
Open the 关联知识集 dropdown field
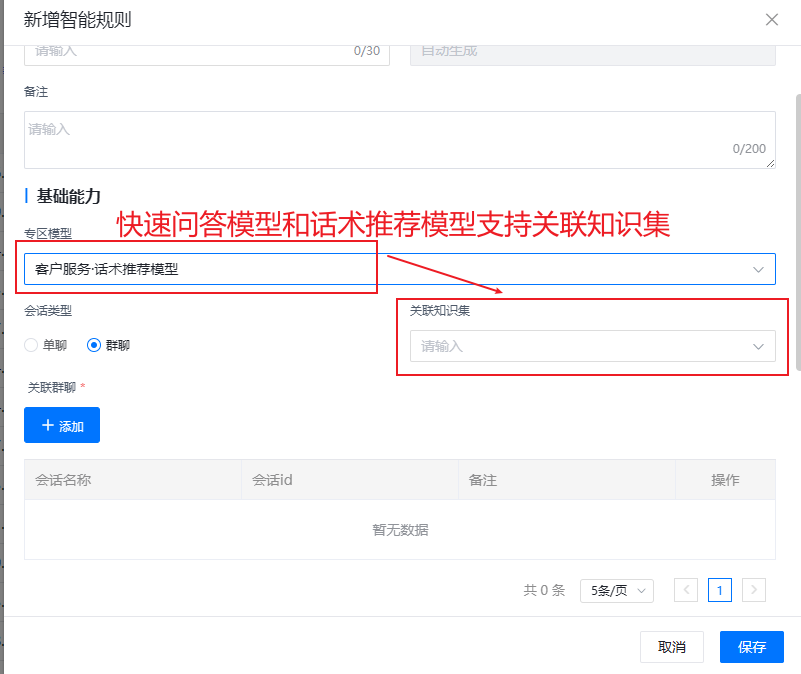580,346
